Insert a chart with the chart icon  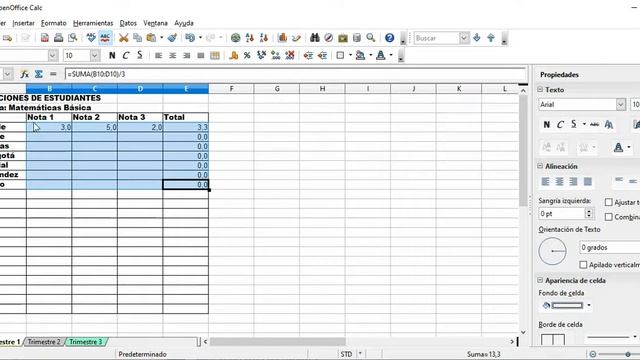(282, 38)
